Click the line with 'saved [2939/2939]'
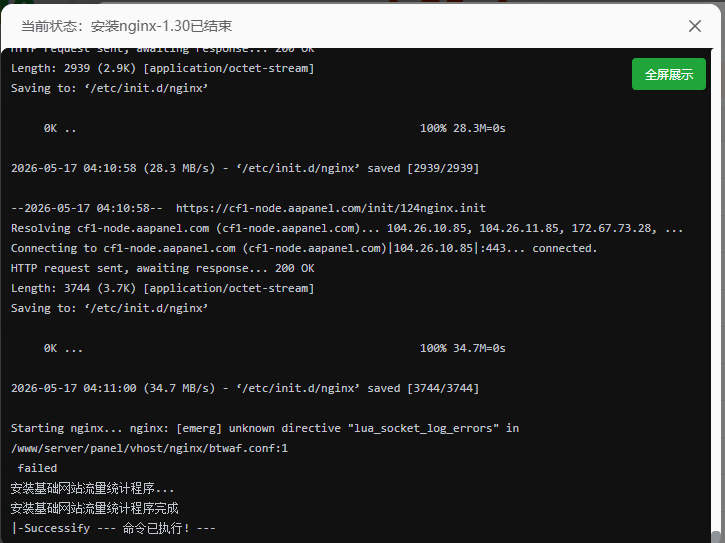The height and width of the screenshot is (543, 725). tap(245, 168)
